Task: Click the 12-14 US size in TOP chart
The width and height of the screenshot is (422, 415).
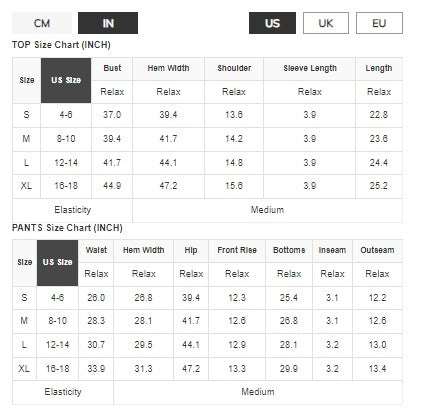Action: 66,163
